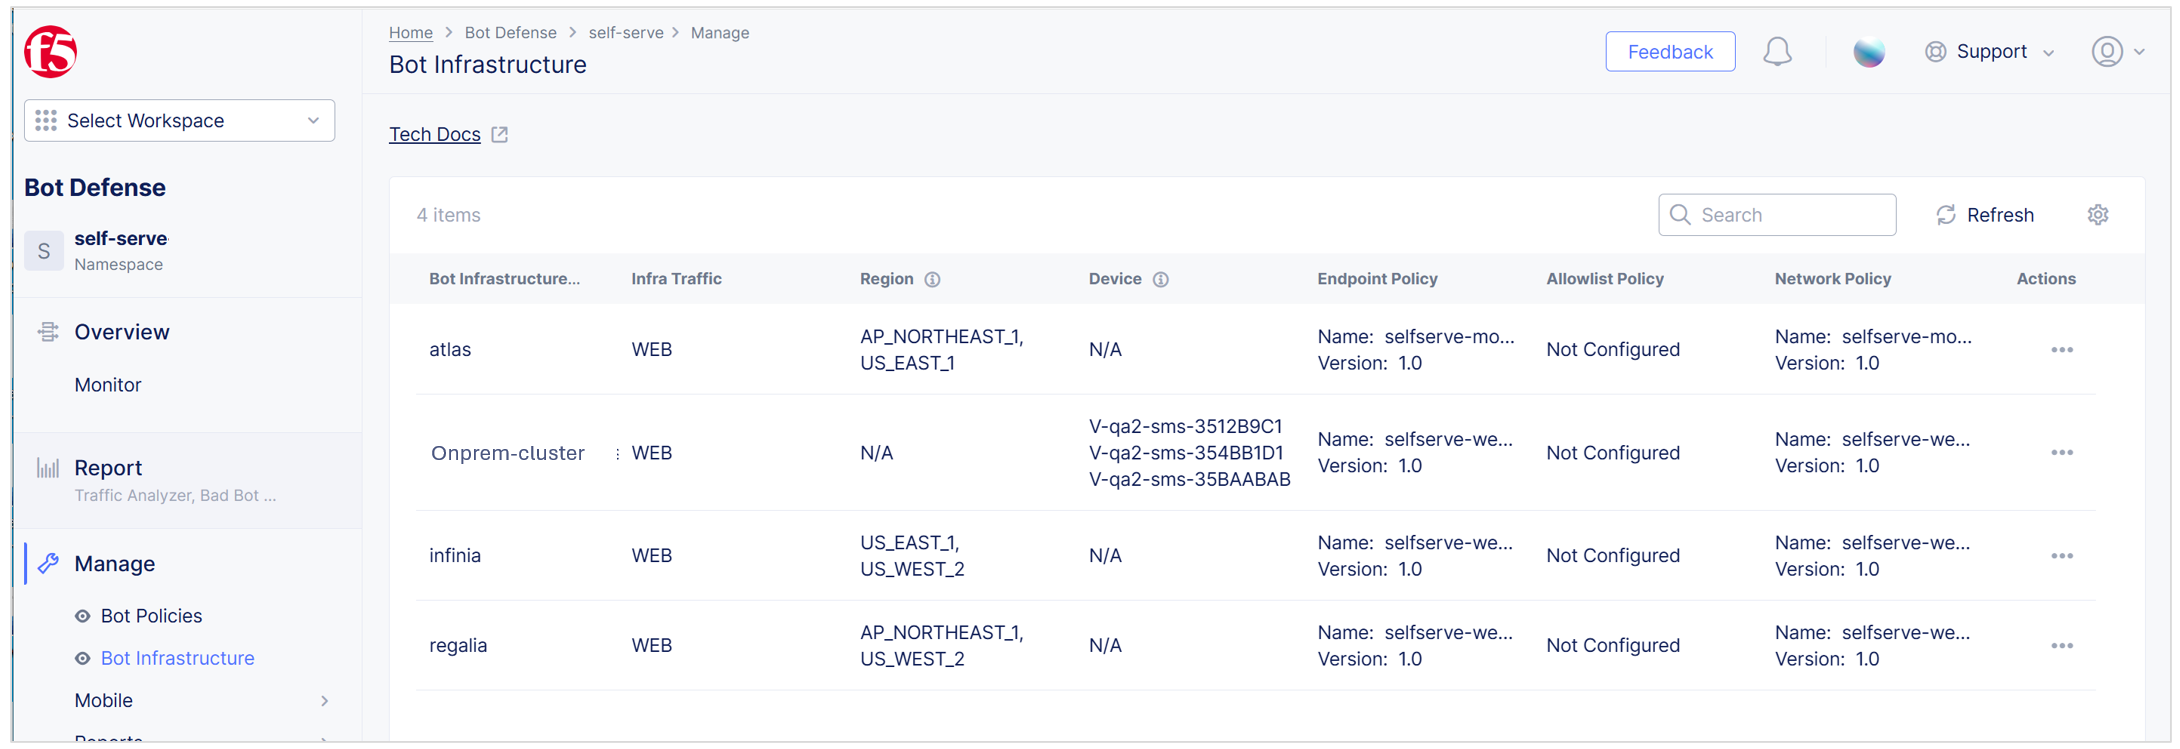This screenshot has width=2180, height=749.
Task: Open the user account dropdown
Action: tap(2117, 52)
